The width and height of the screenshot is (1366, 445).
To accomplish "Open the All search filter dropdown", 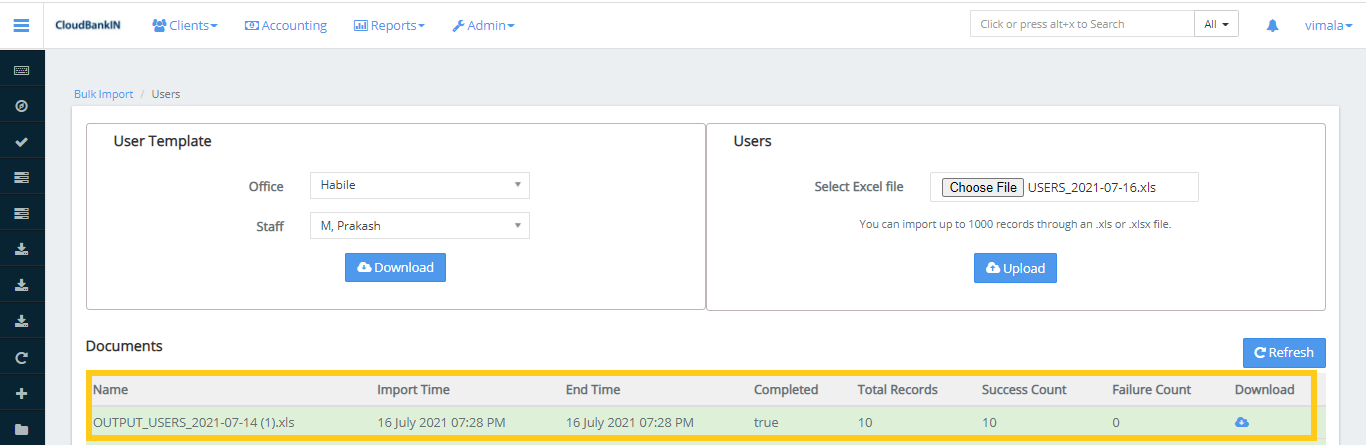I will (x=1216, y=24).
